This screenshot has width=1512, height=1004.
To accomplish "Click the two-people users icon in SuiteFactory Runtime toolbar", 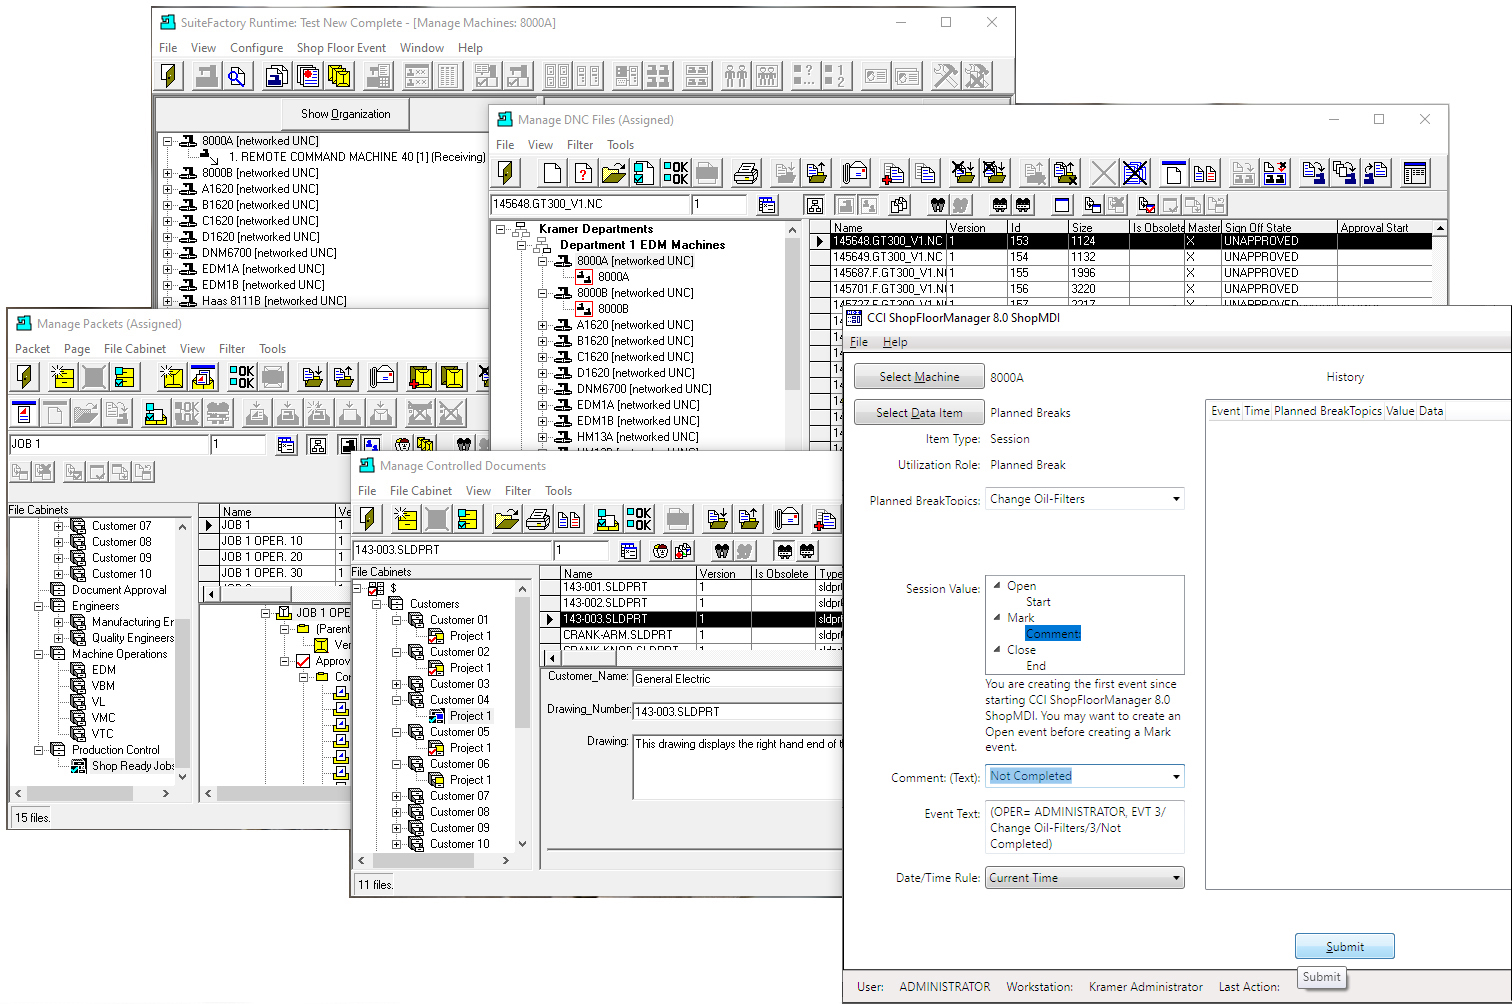I will [x=736, y=75].
